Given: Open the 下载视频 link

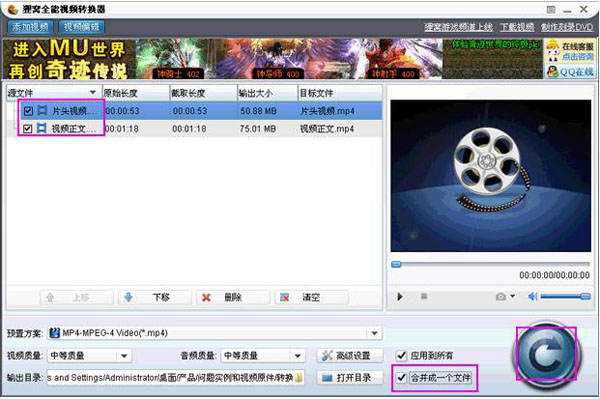Looking at the screenshot, I should click(517, 27).
